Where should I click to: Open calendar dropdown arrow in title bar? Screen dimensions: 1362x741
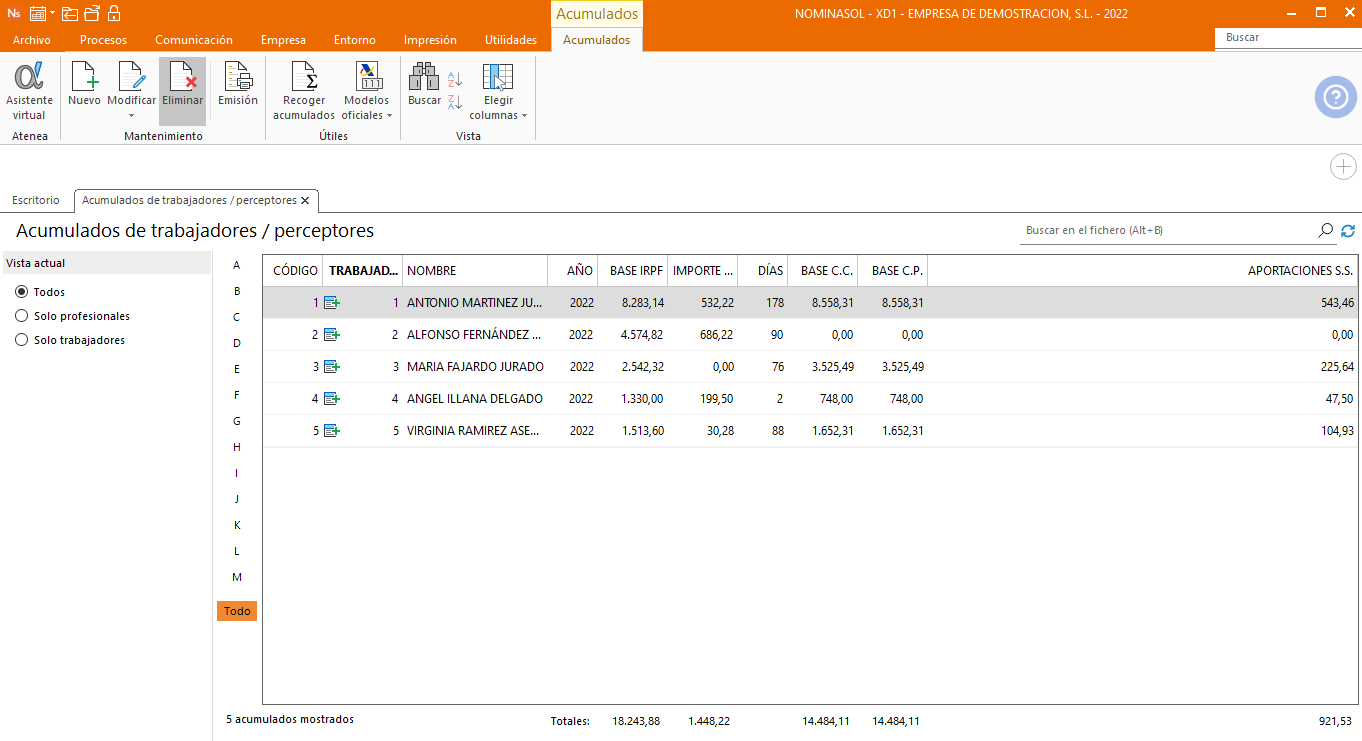(x=52, y=13)
